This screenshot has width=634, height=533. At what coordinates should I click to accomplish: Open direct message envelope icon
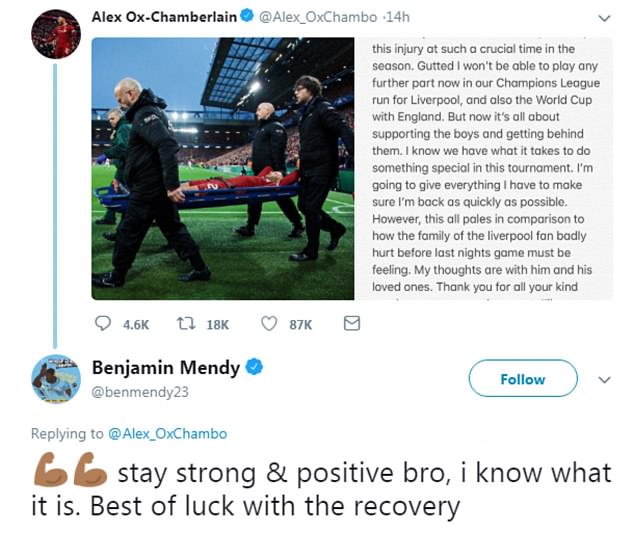[351, 324]
